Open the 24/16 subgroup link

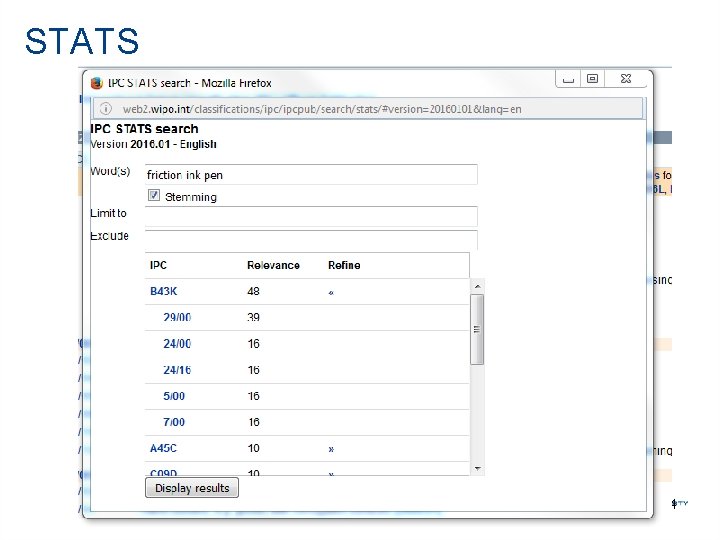tap(177, 370)
